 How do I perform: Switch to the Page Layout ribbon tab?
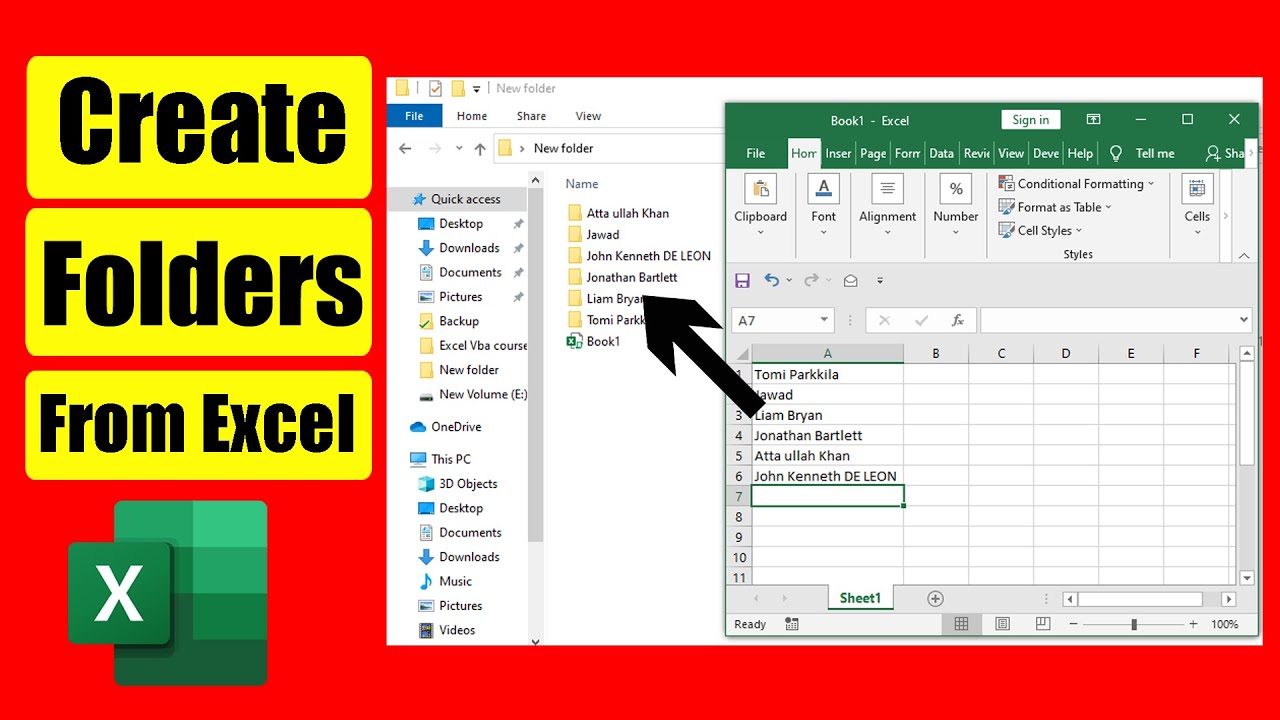tap(873, 153)
